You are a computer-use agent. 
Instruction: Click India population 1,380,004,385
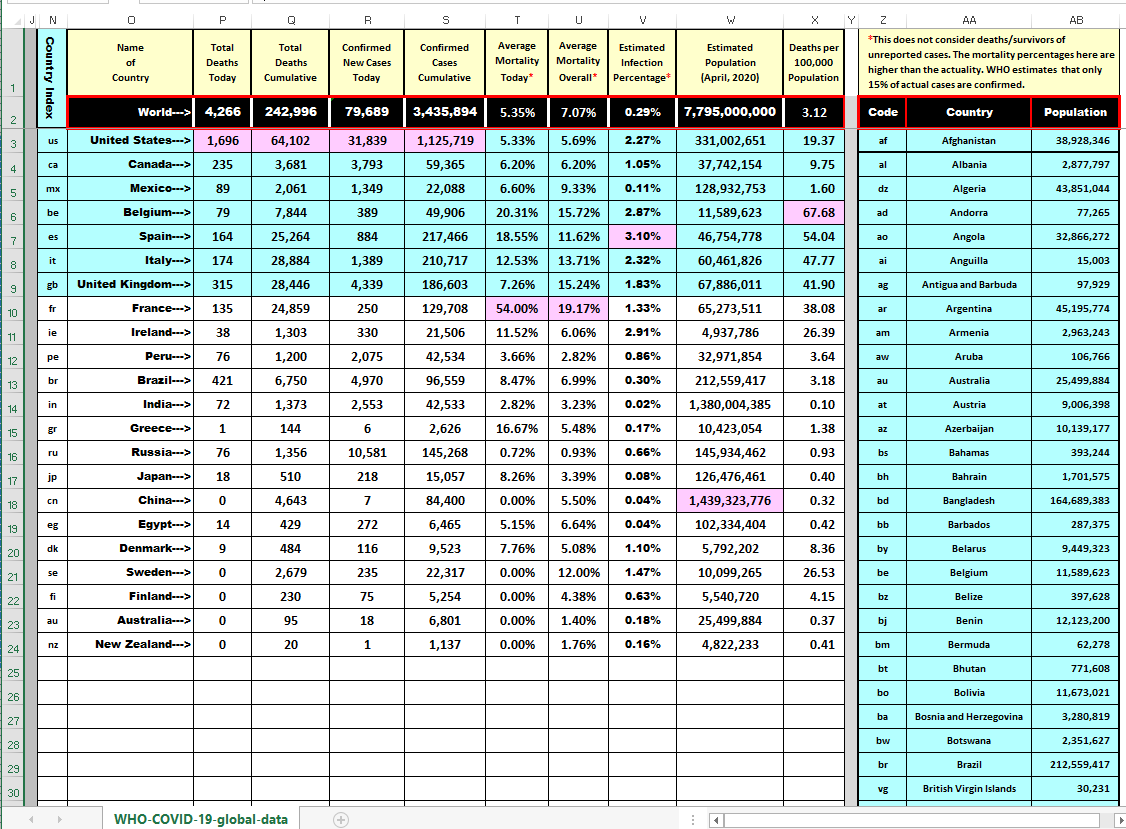click(x=730, y=404)
